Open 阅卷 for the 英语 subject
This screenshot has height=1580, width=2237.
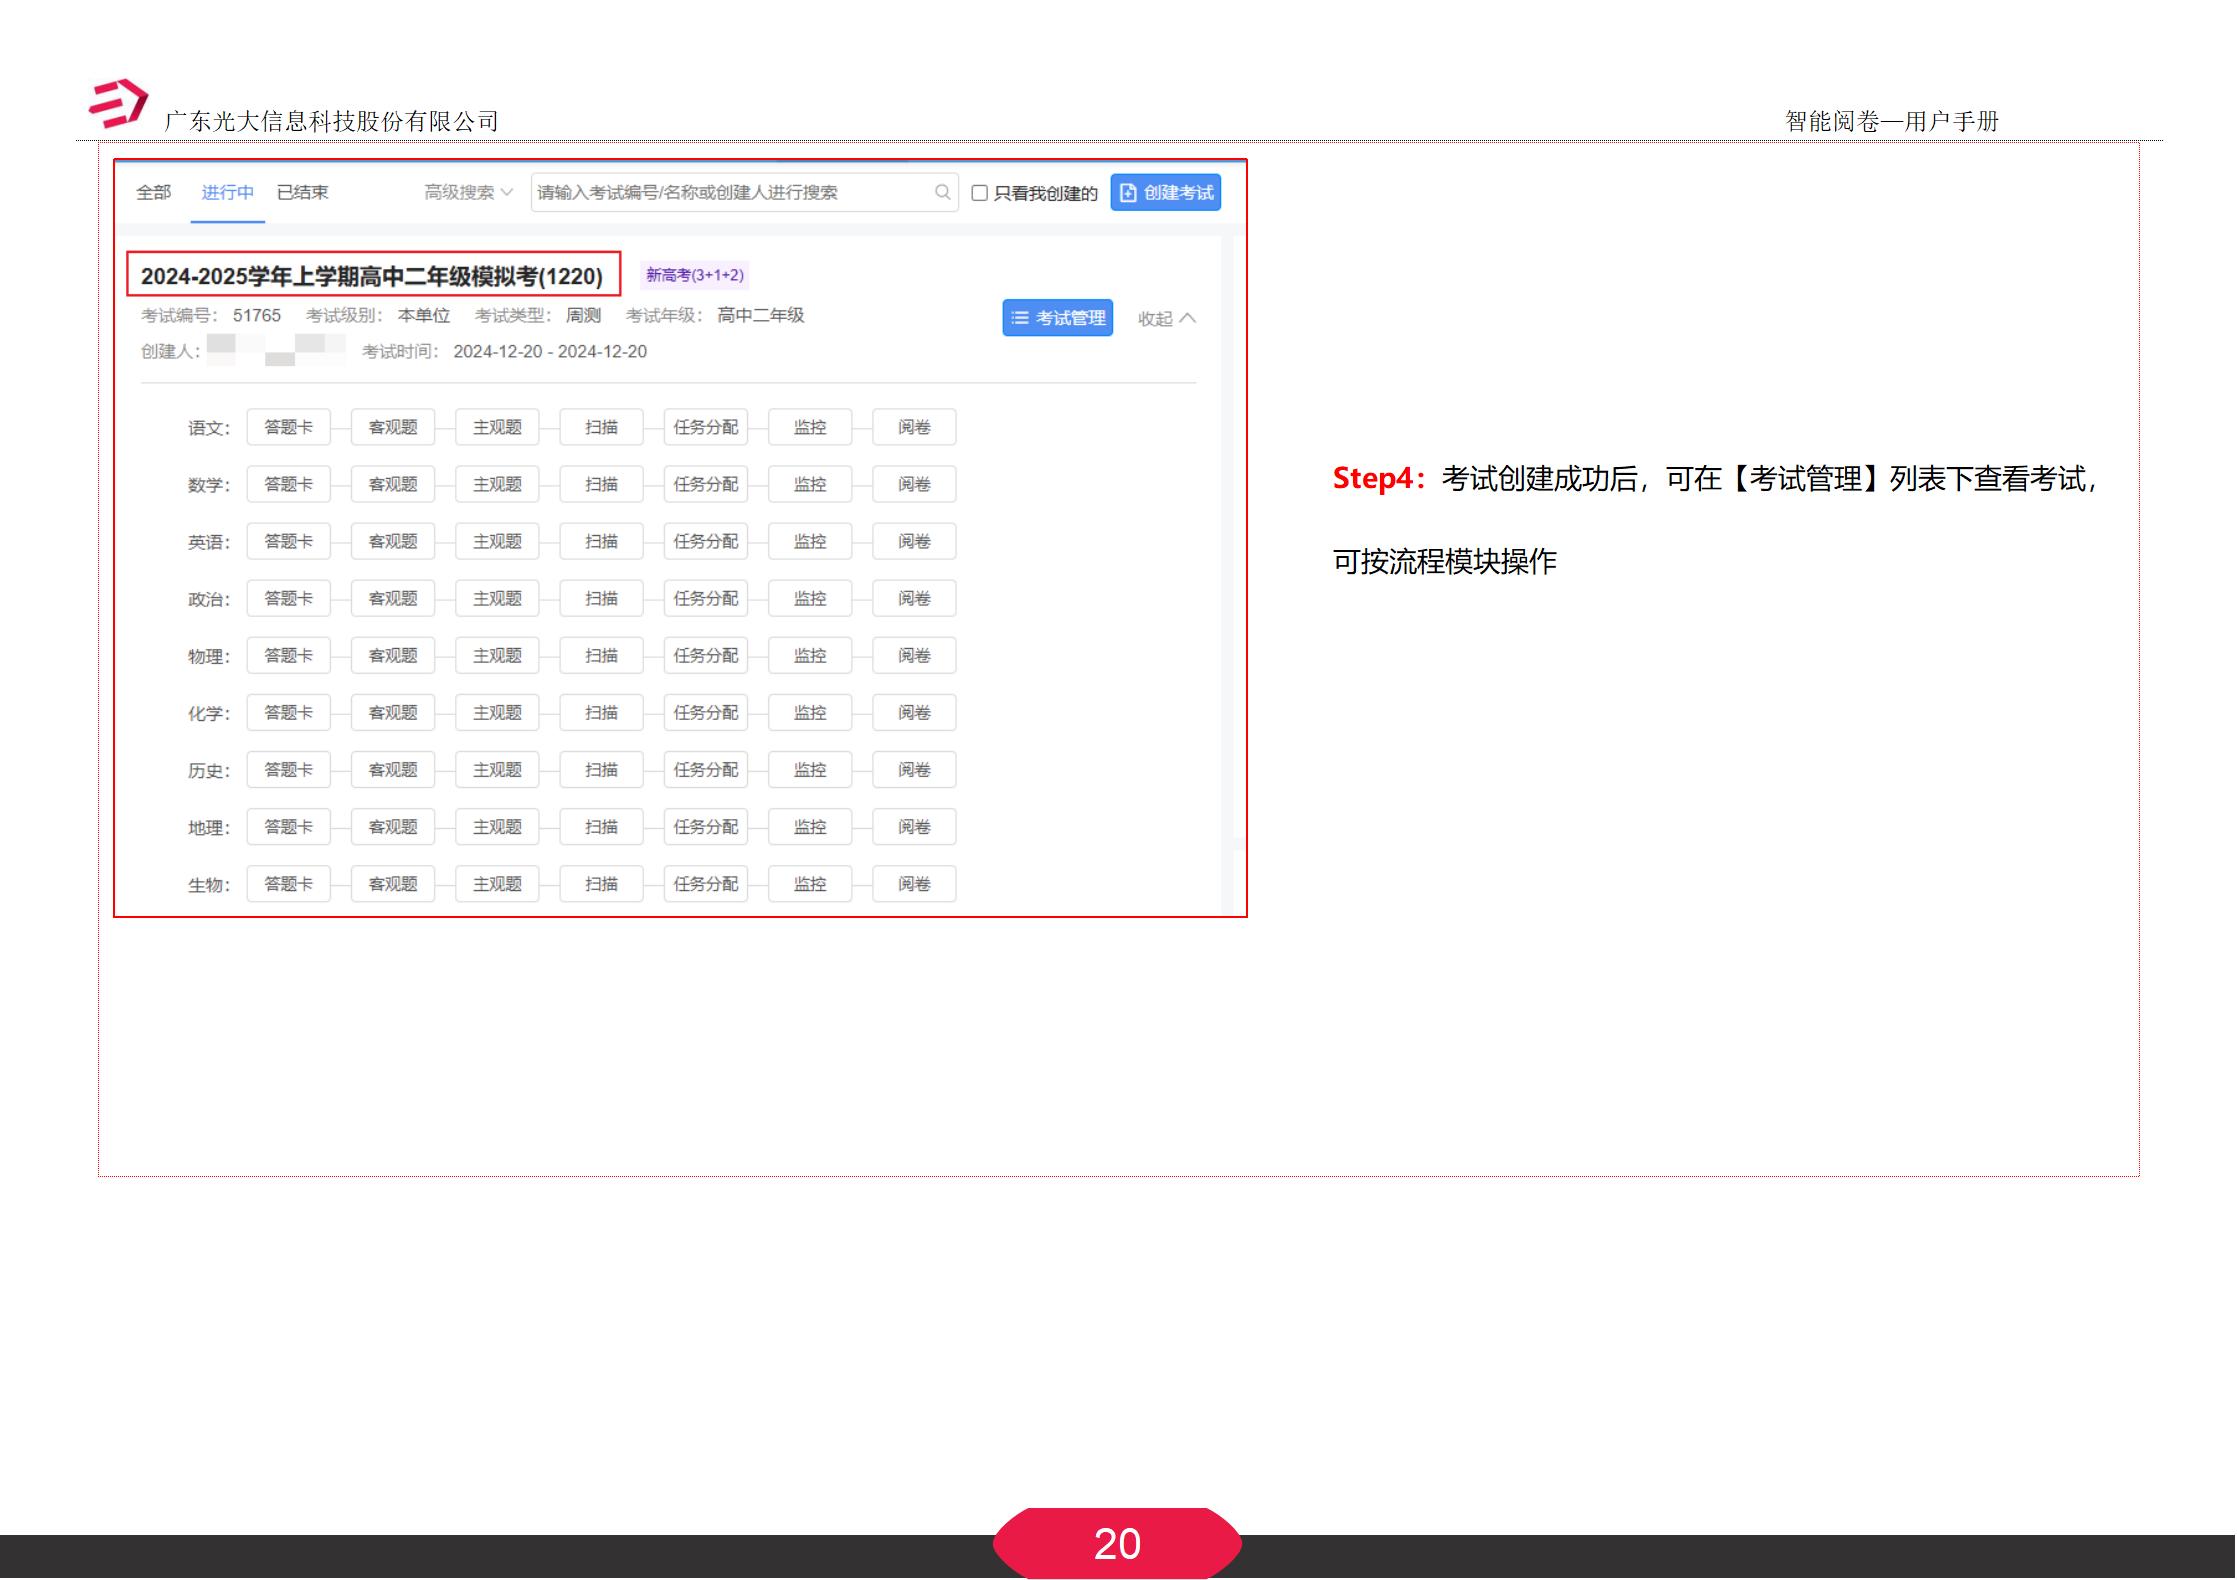913,541
